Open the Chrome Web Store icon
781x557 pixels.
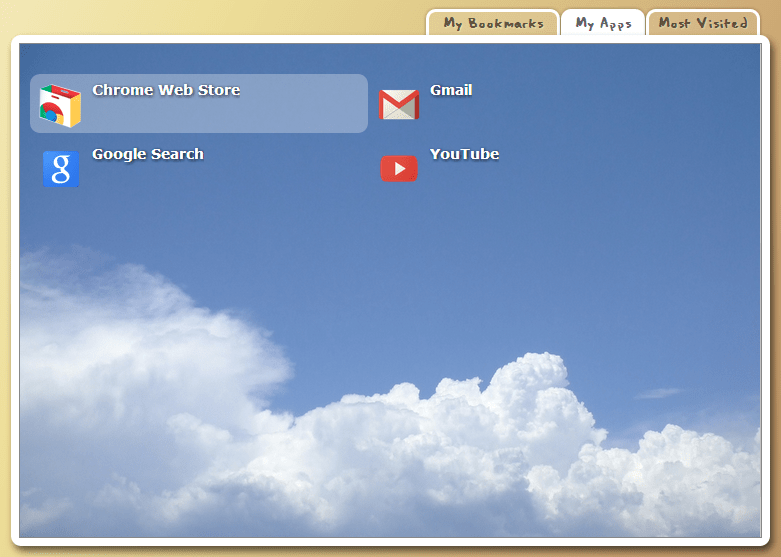pos(60,105)
